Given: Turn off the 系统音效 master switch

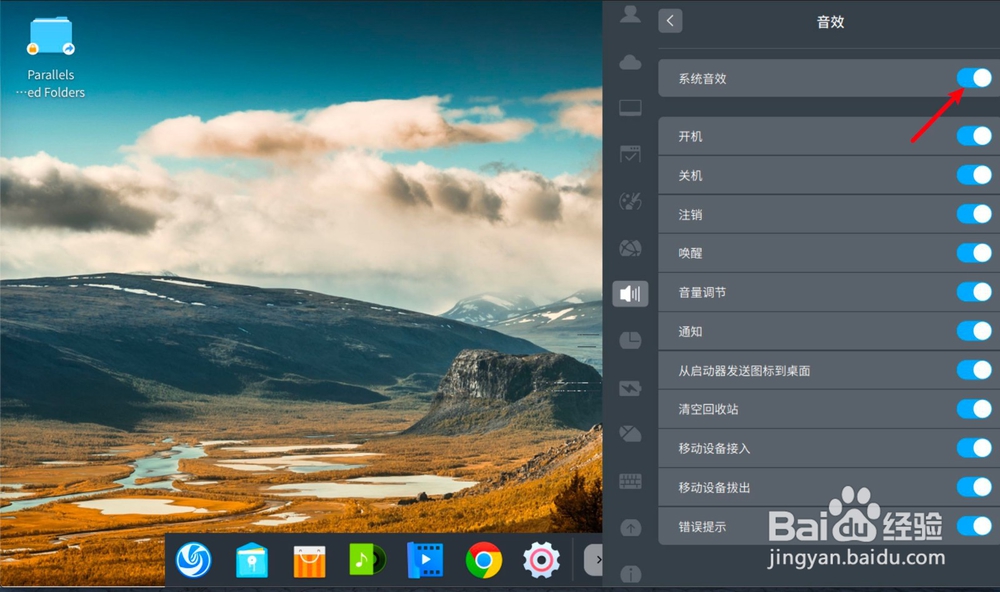Looking at the screenshot, I should click(974, 78).
